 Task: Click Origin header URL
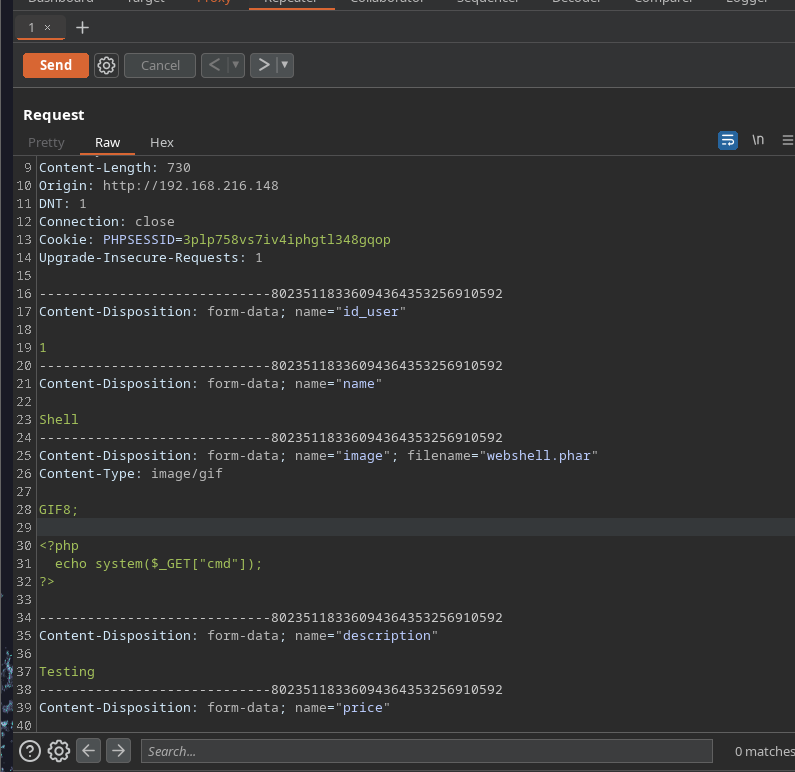[x=191, y=186]
